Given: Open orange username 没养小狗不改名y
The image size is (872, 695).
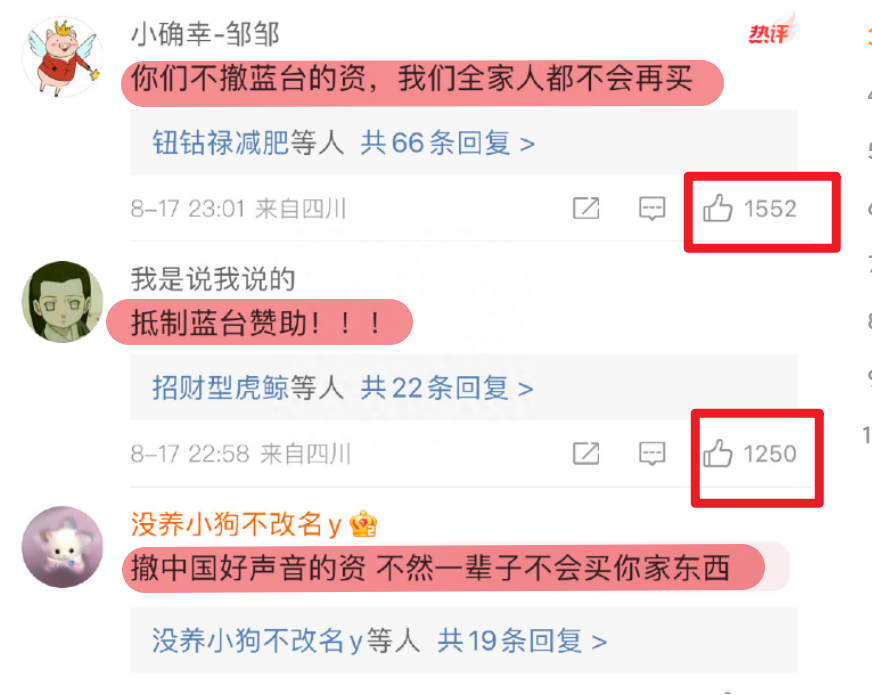Looking at the screenshot, I should (x=236, y=524).
